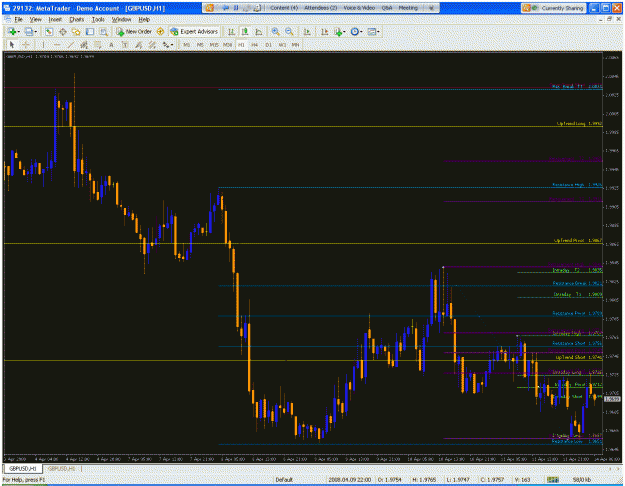Open Attendees (2) in meeting toolbar
The image size is (625, 486).
coord(320,8)
